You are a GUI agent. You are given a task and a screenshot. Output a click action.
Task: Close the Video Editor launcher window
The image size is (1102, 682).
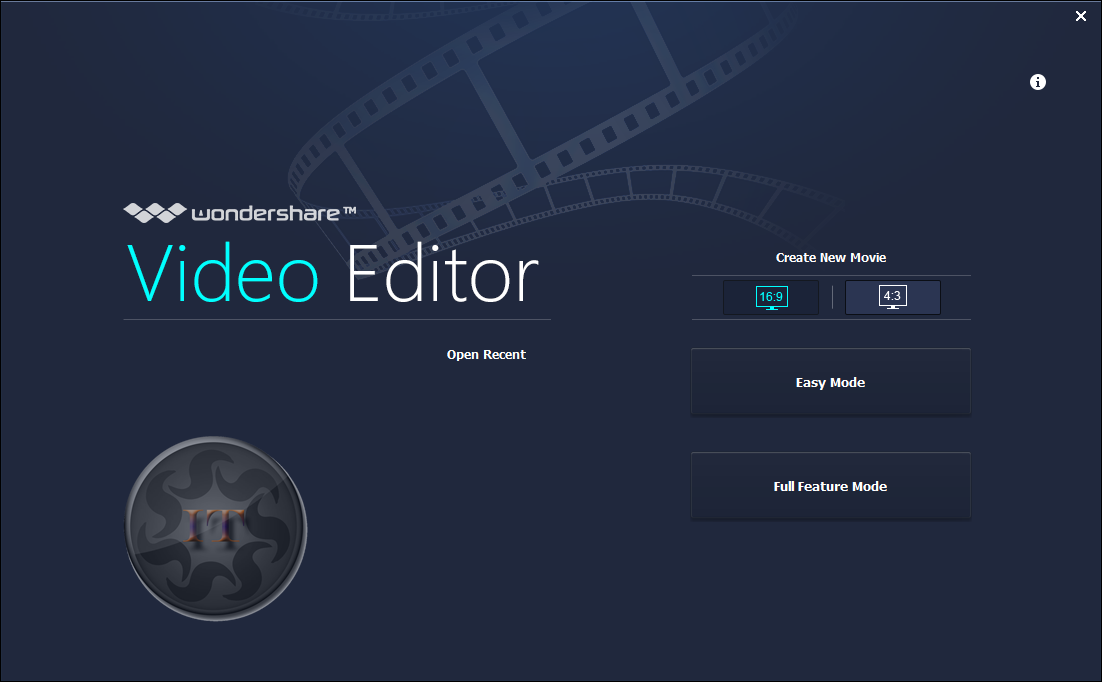[1081, 16]
